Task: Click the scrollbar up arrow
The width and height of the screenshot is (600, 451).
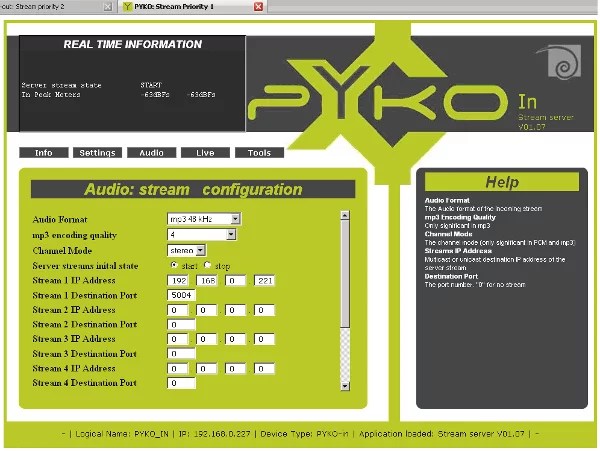Action: (x=345, y=214)
